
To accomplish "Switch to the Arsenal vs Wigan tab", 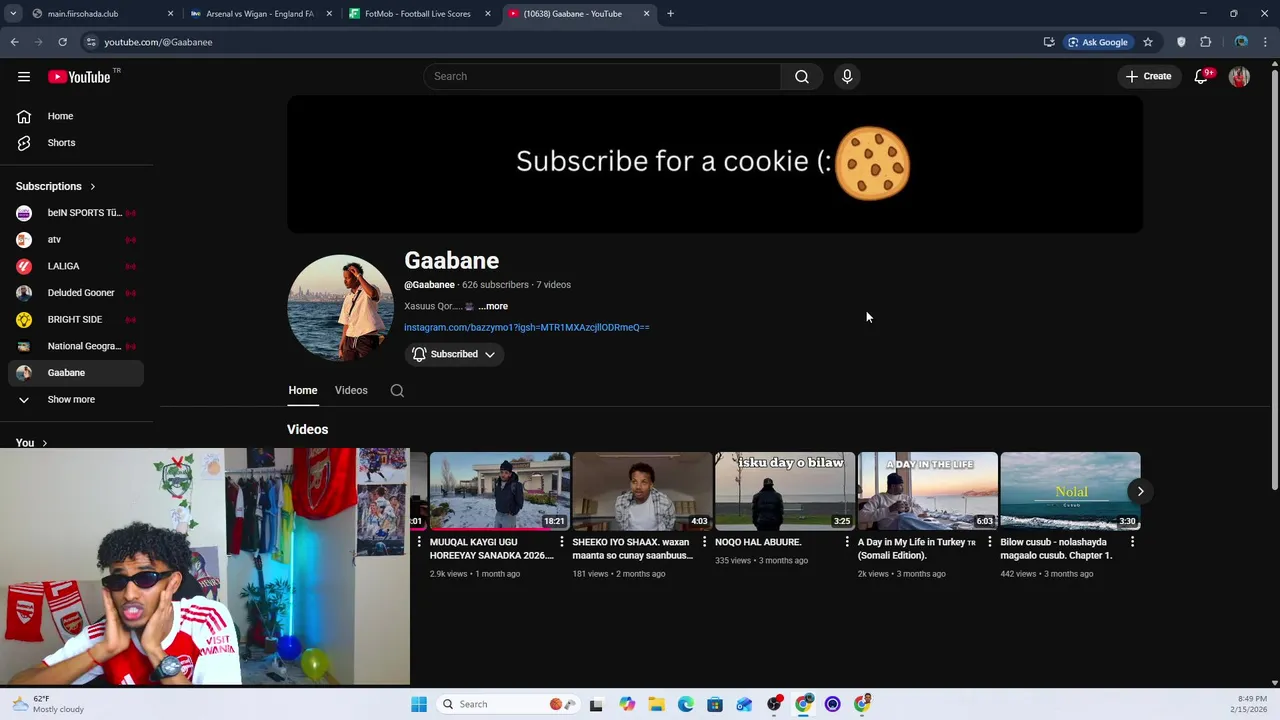I will click(260, 14).
